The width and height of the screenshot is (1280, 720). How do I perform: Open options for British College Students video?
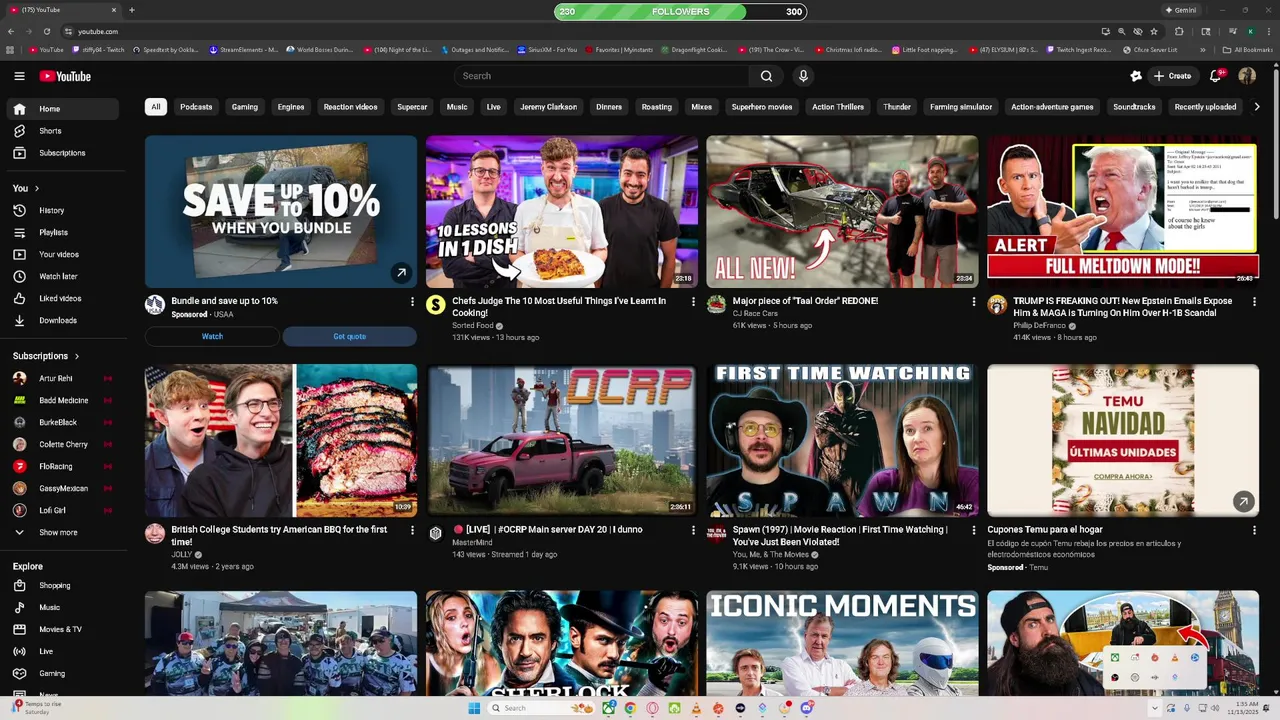412,530
